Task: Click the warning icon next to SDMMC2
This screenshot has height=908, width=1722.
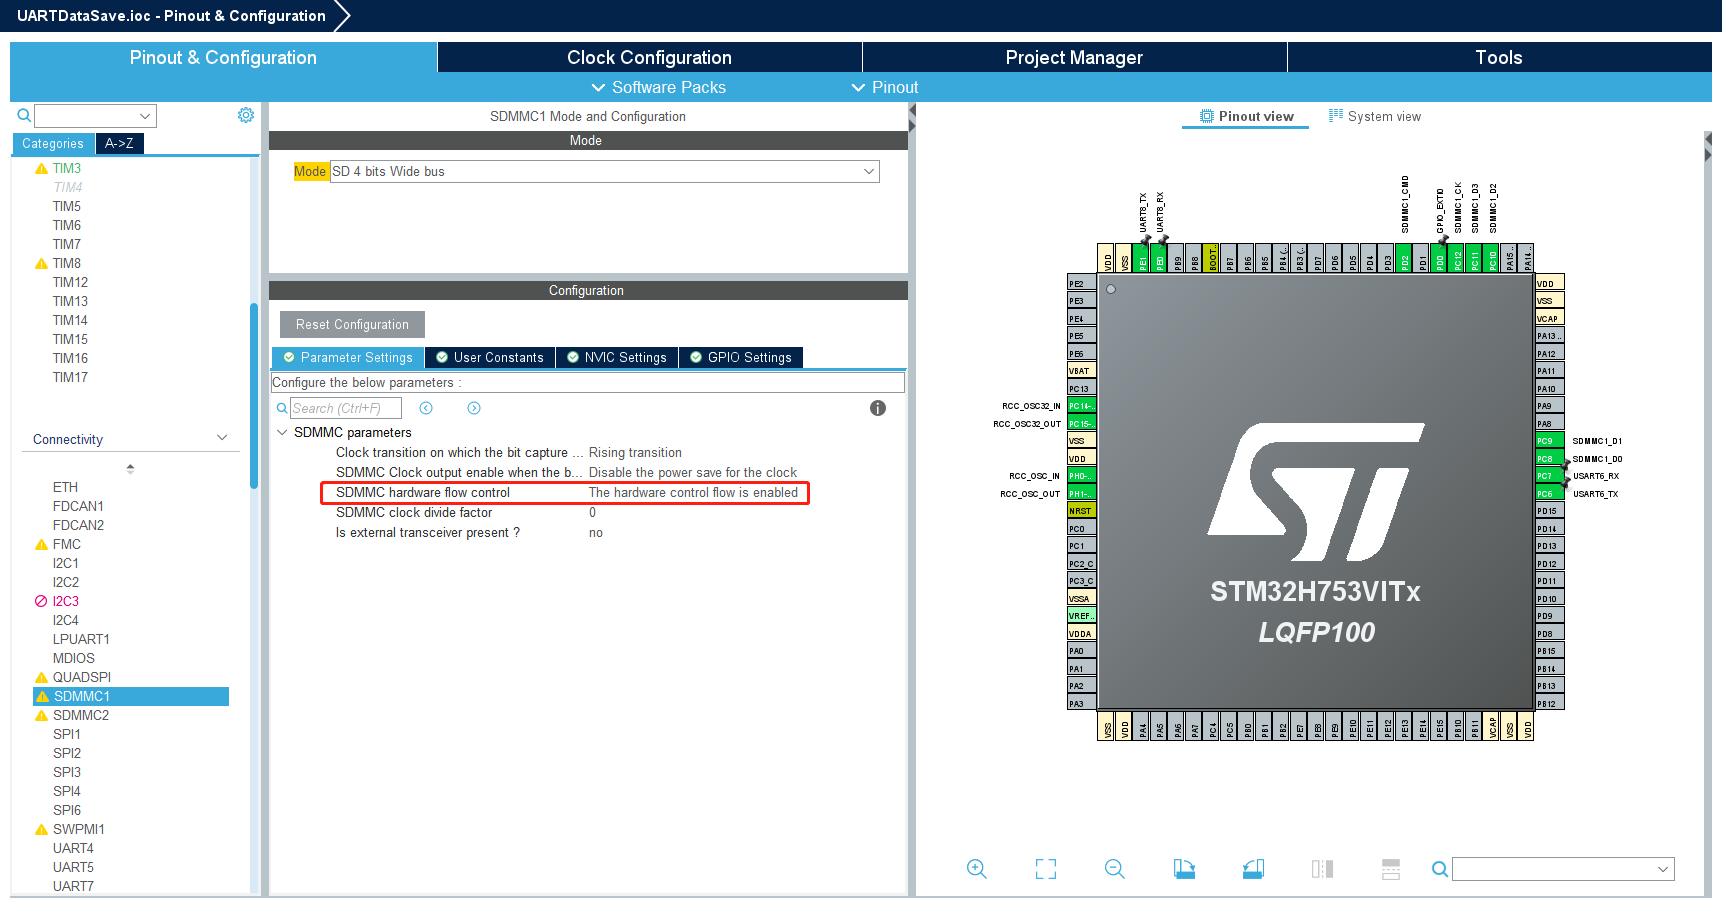Action: tap(42, 716)
